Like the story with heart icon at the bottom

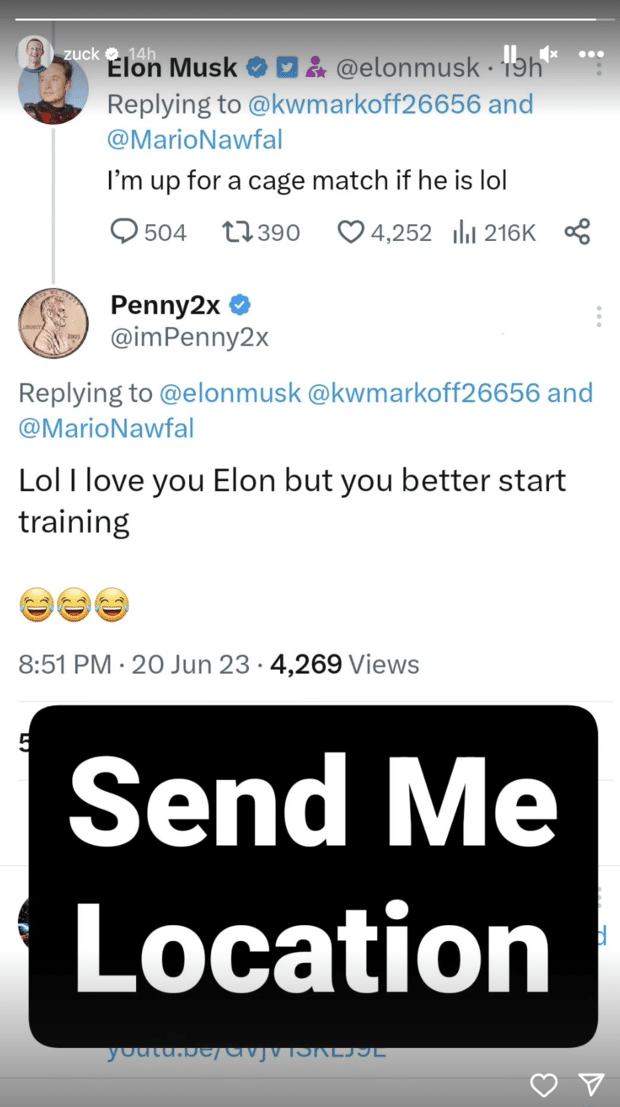[x=543, y=1084]
